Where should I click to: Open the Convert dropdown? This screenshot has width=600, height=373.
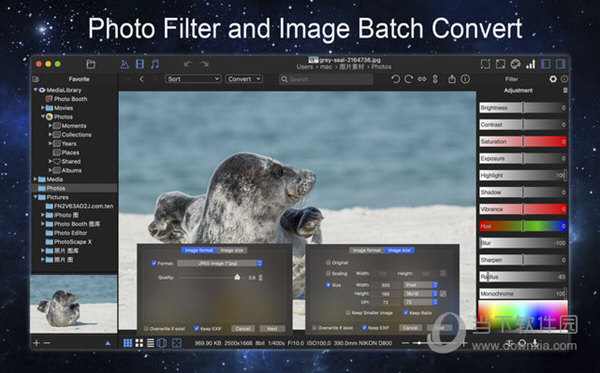pos(244,79)
